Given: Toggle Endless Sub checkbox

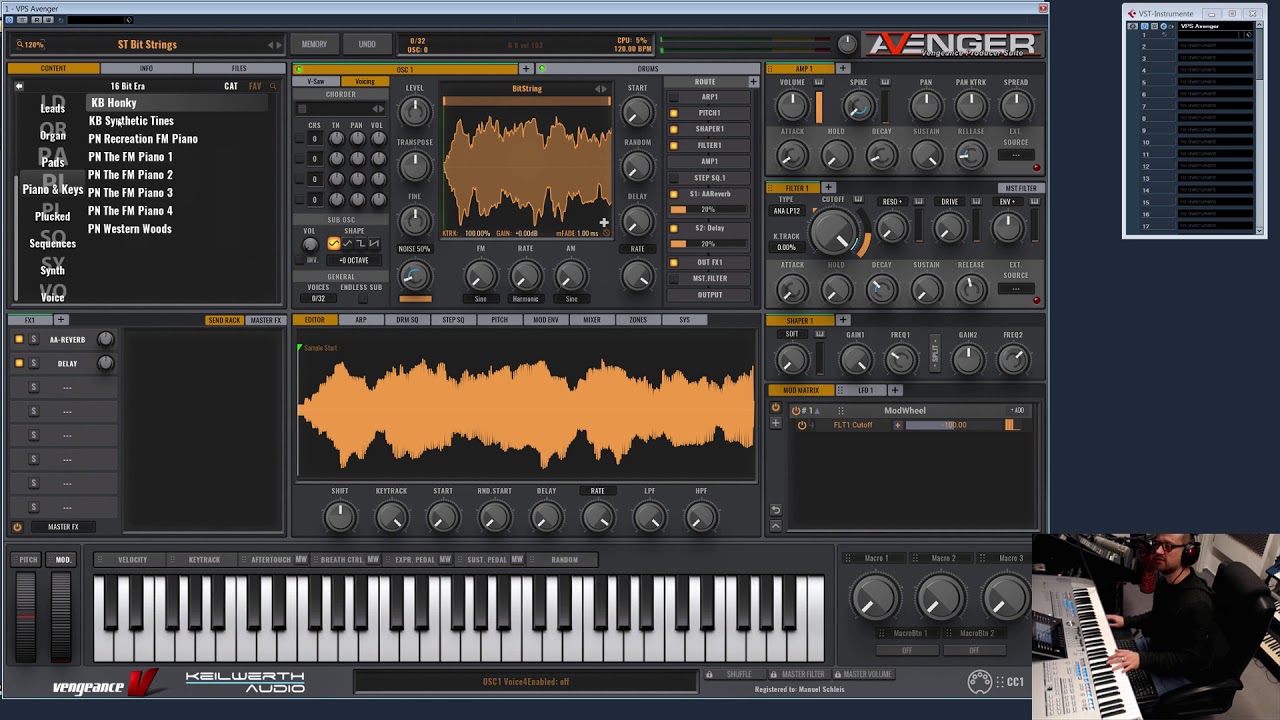Looking at the screenshot, I should (362, 298).
